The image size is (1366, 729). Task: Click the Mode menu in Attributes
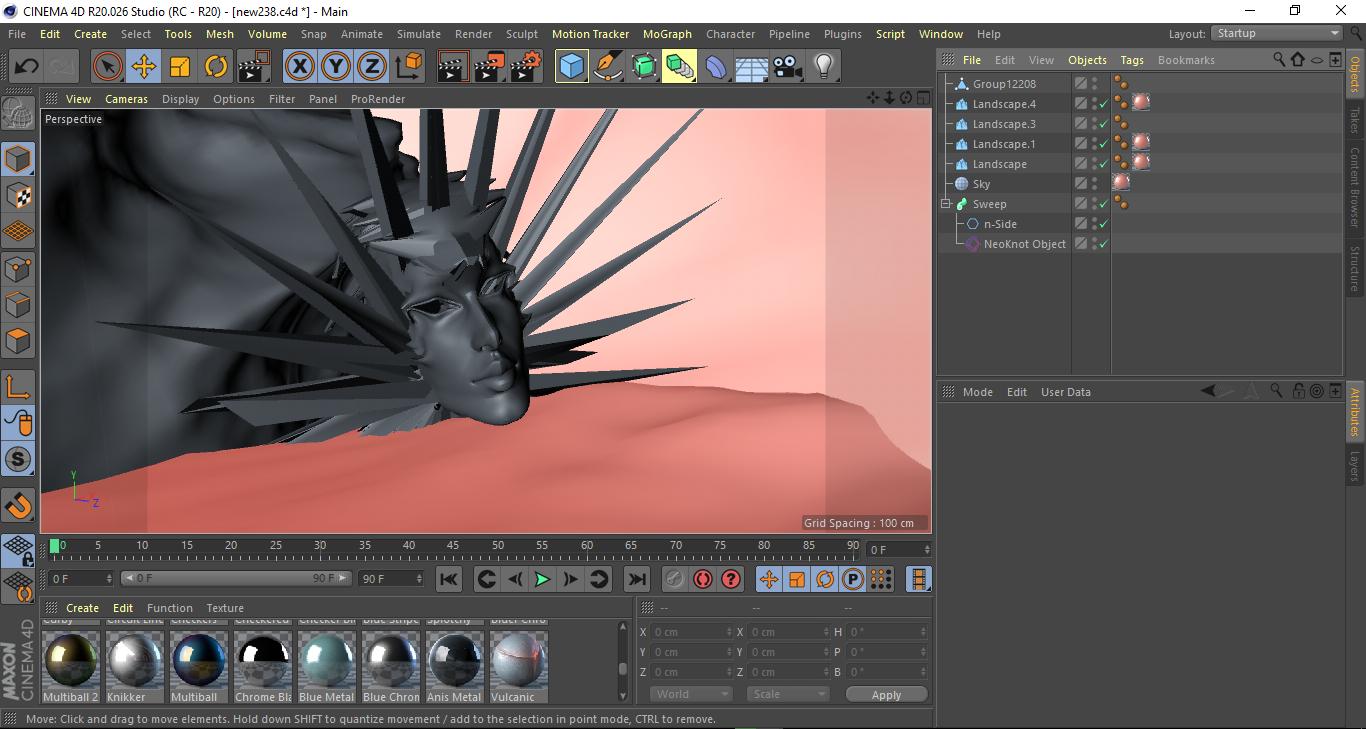point(977,392)
